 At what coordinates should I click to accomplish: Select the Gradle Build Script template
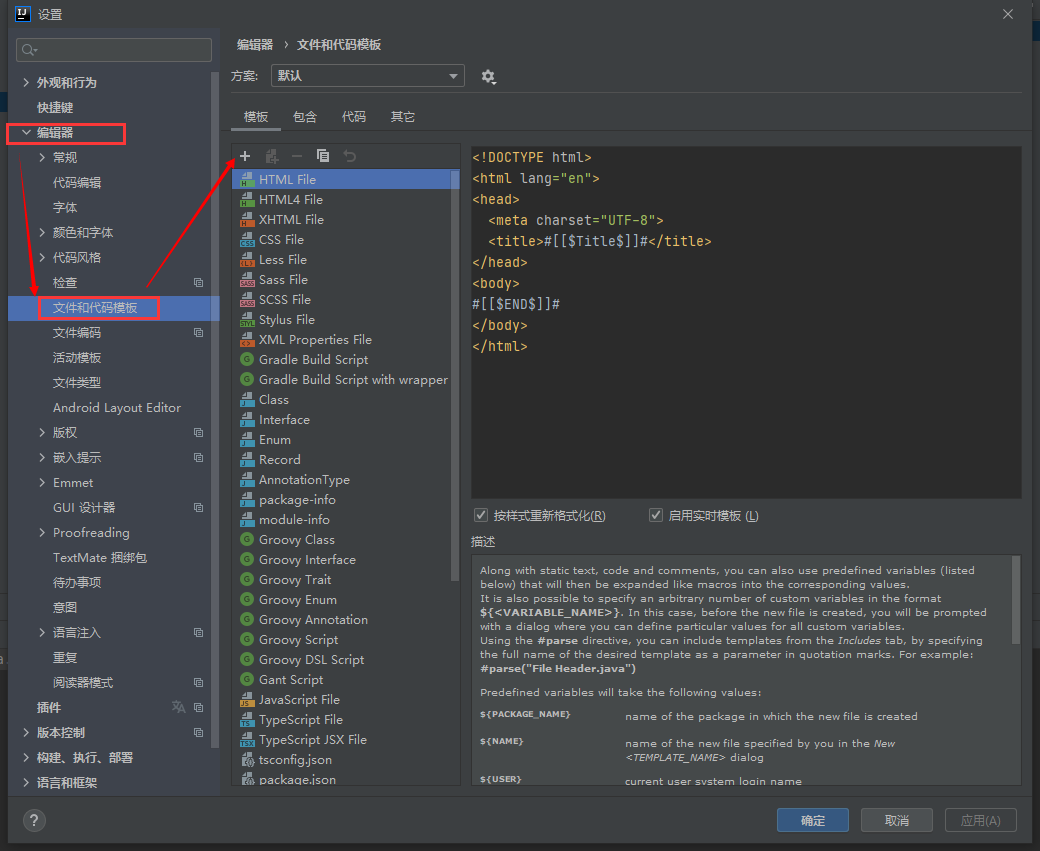(x=313, y=360)
